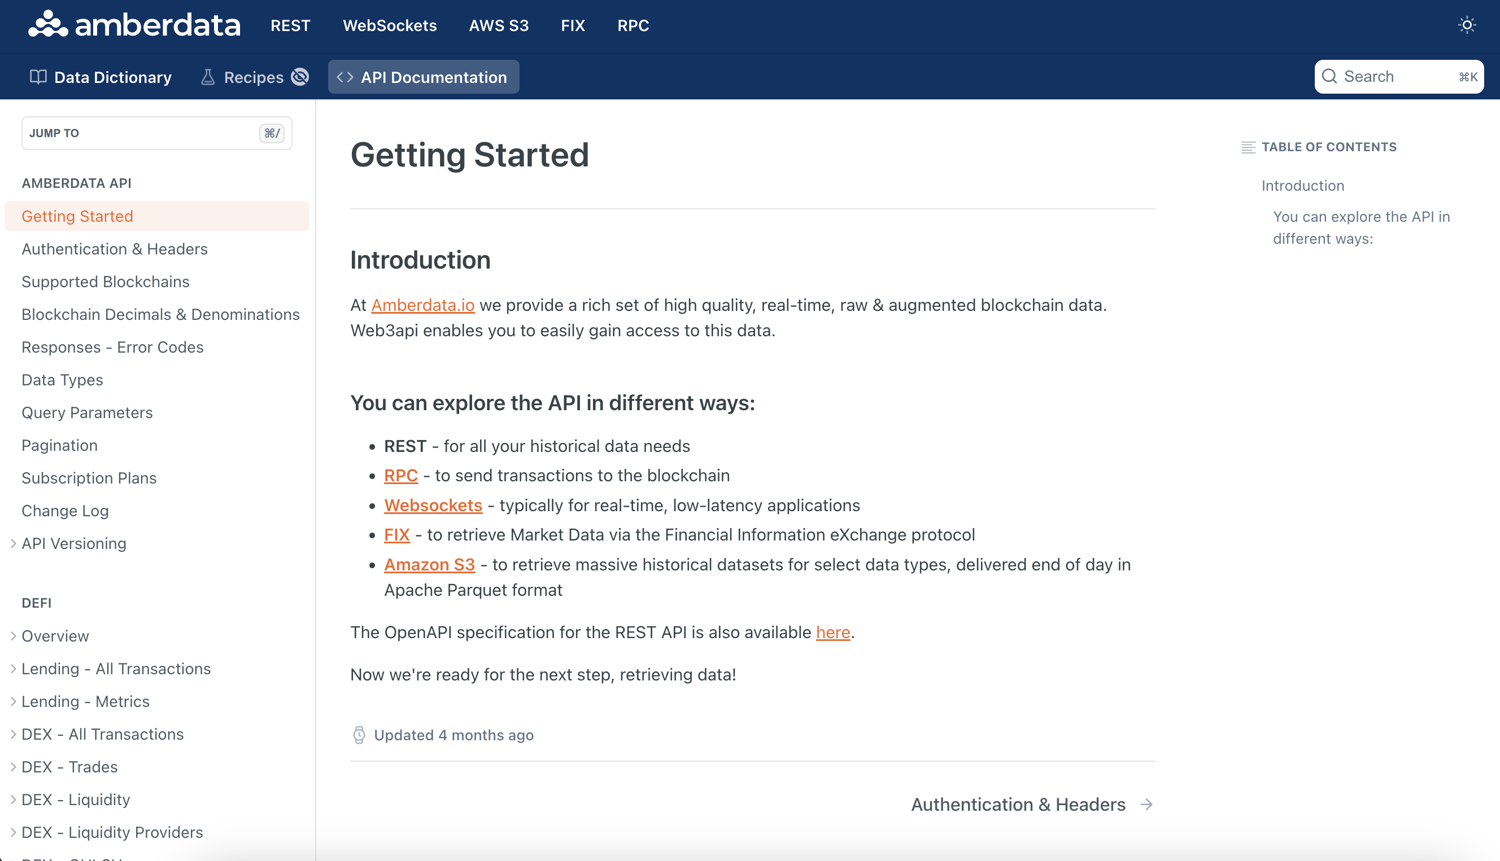Switch to the WebSockets nav tab
The height and width of the screenshot is (861, 1500).
pos(389,26)
